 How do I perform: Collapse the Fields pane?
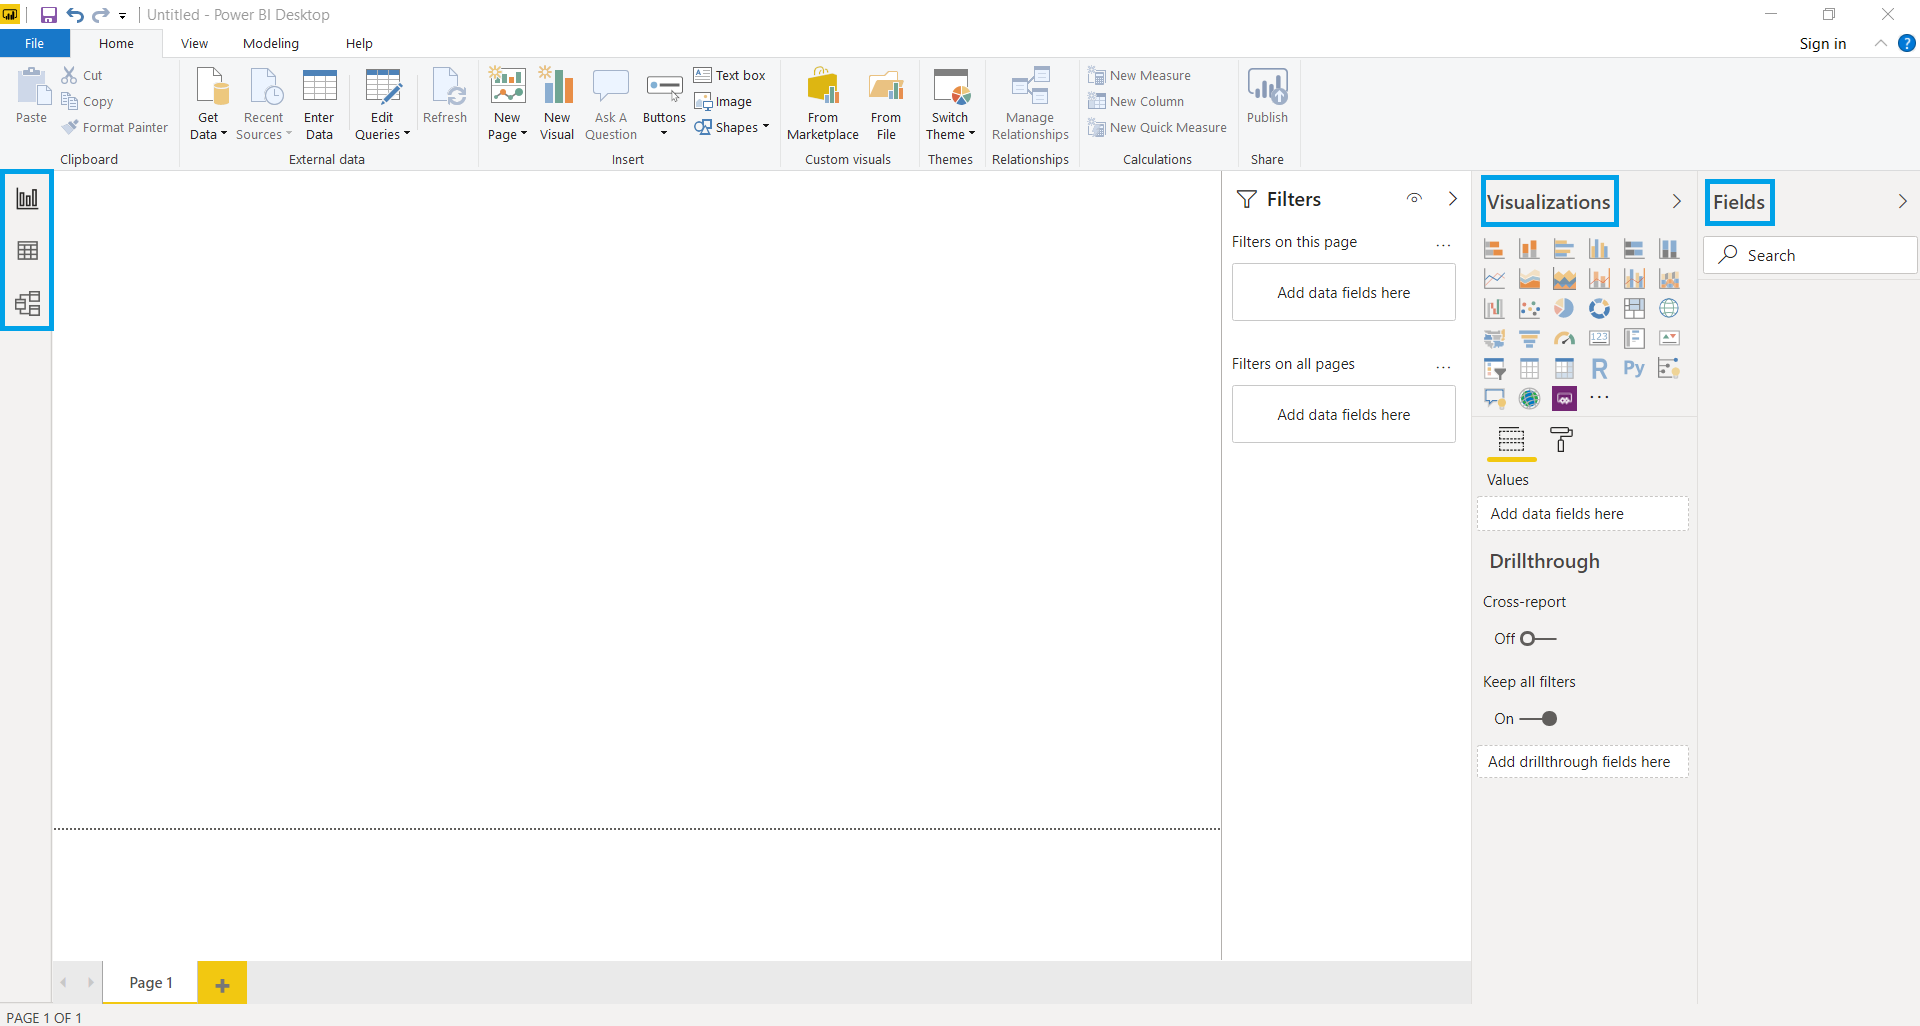click(x=1902, y=202)
